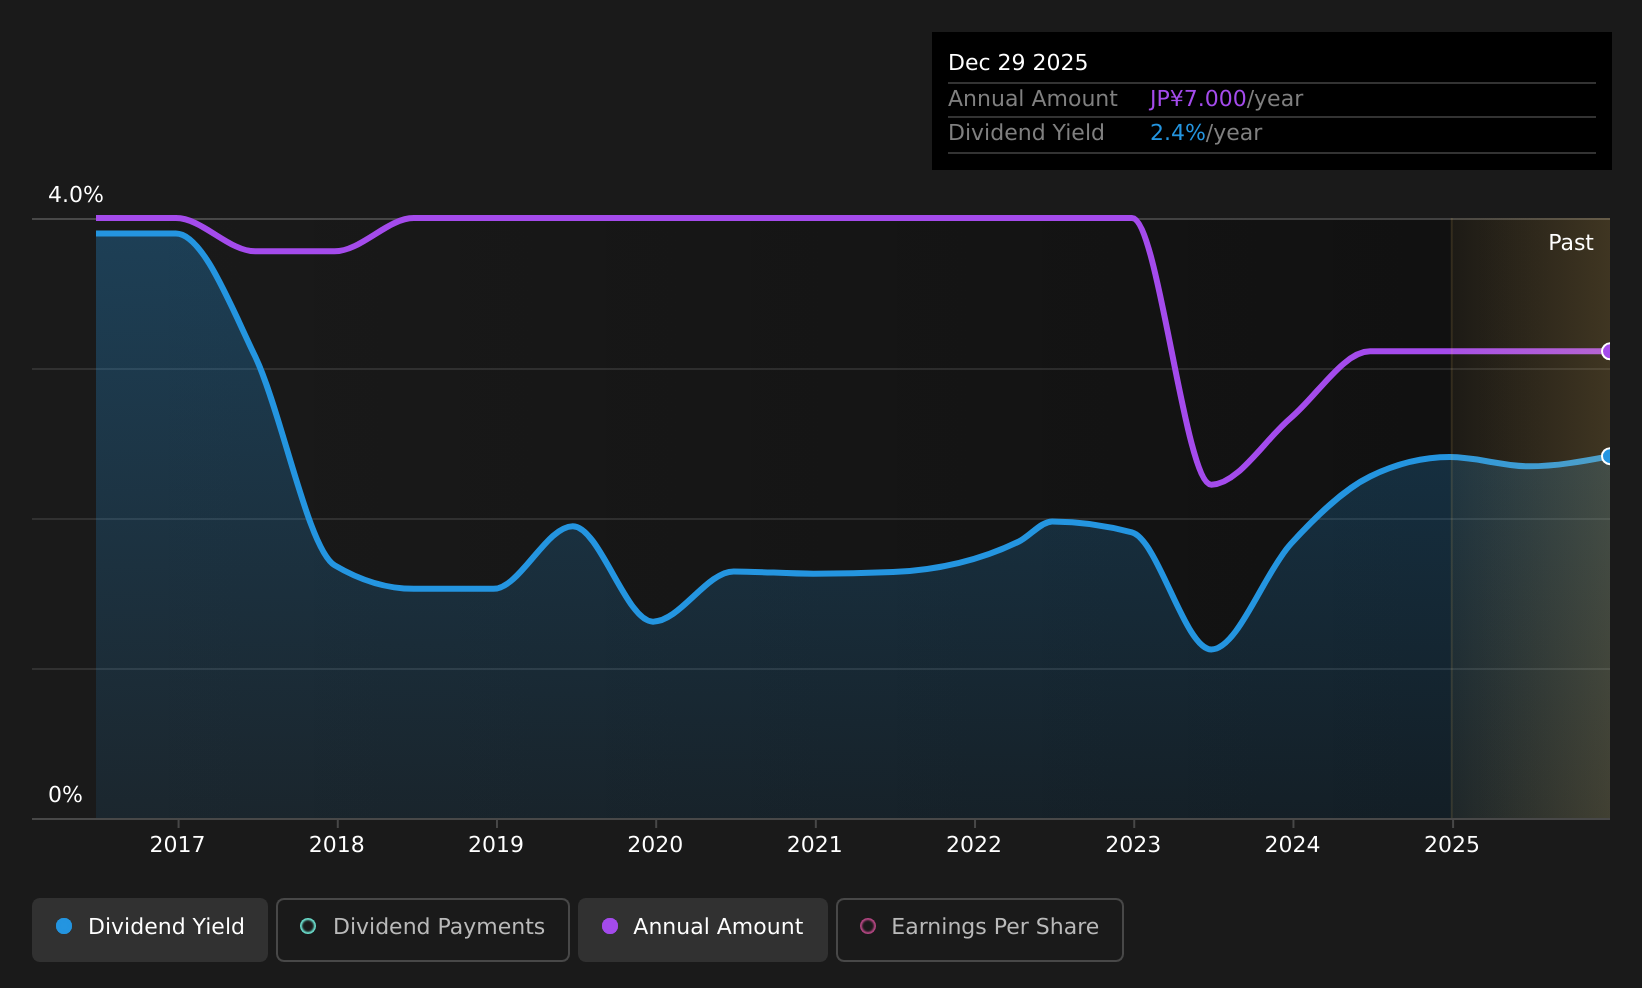Click the blue Dividend Yield end marker
1642x988 pixels.
1608,456
